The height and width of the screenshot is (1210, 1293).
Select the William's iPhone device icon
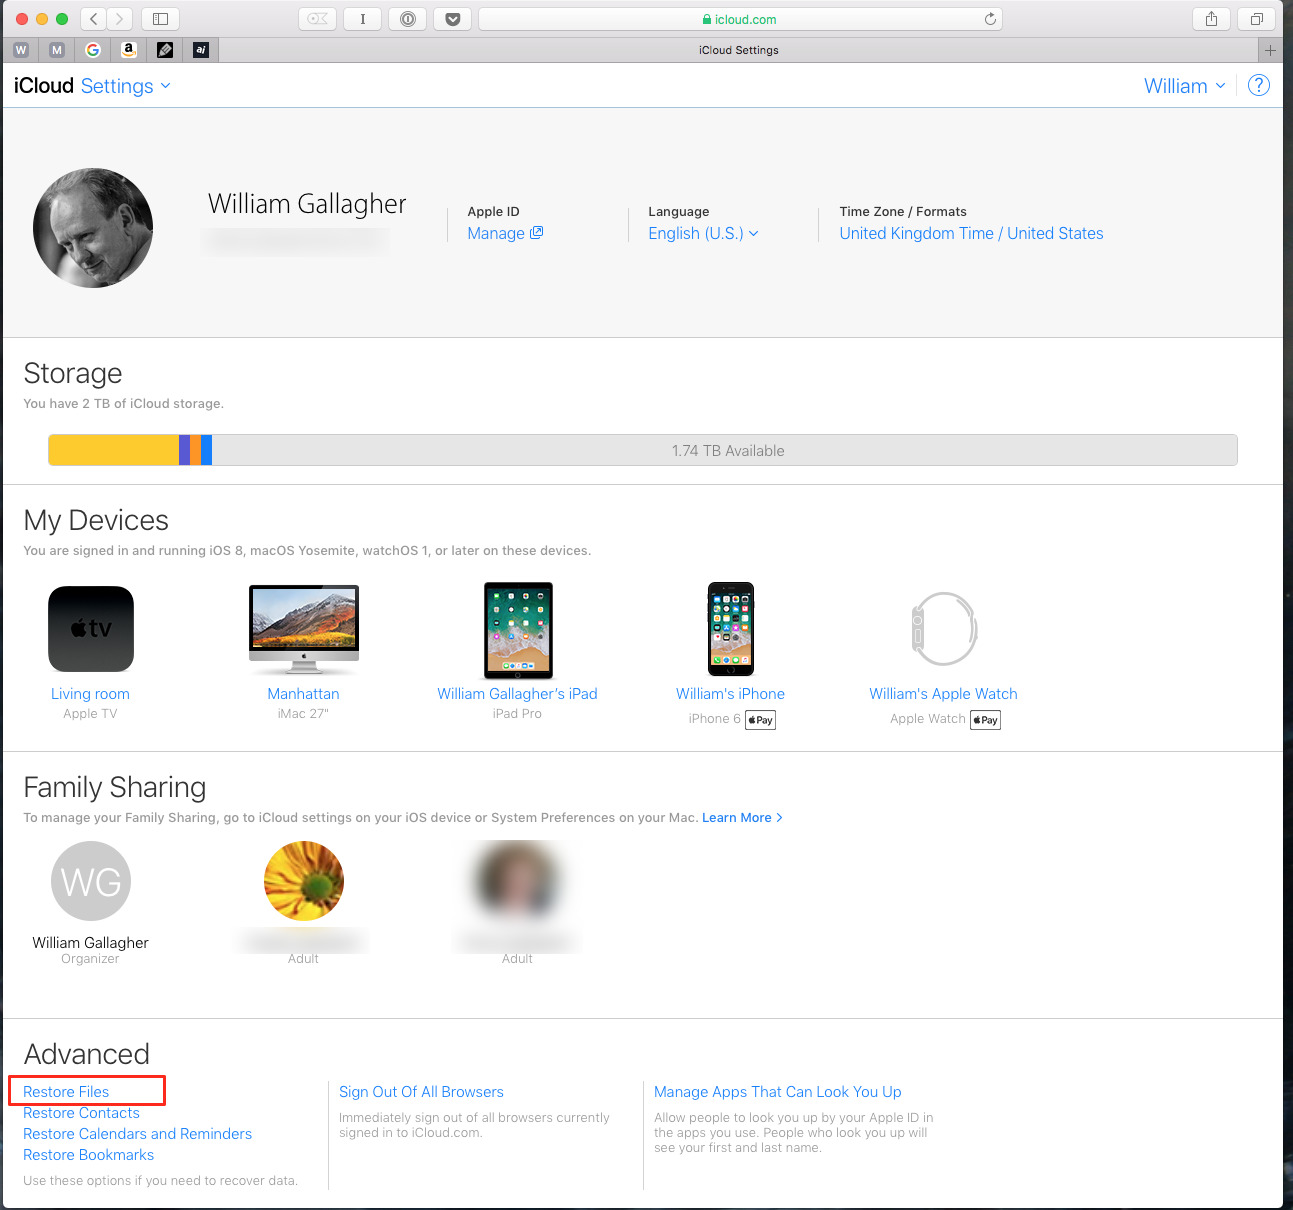731,629
